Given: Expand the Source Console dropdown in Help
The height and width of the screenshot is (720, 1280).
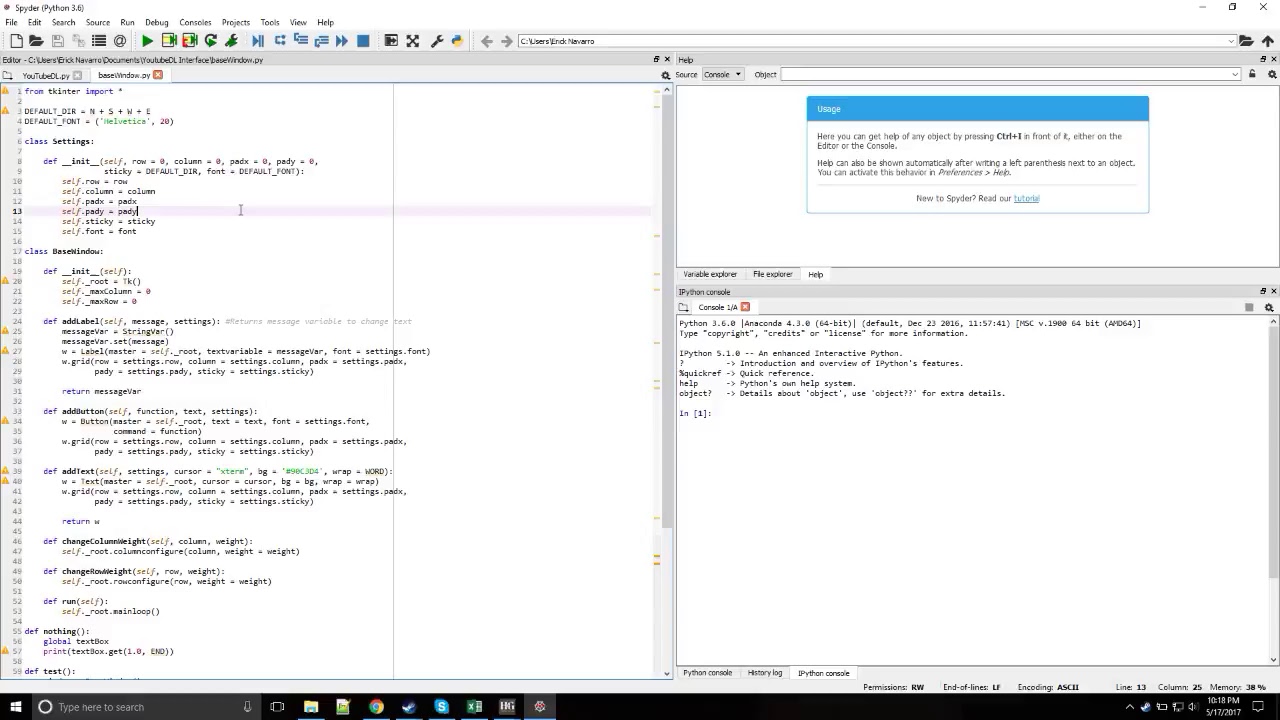Looking at the screenshot, I should (x=722, y=74).
